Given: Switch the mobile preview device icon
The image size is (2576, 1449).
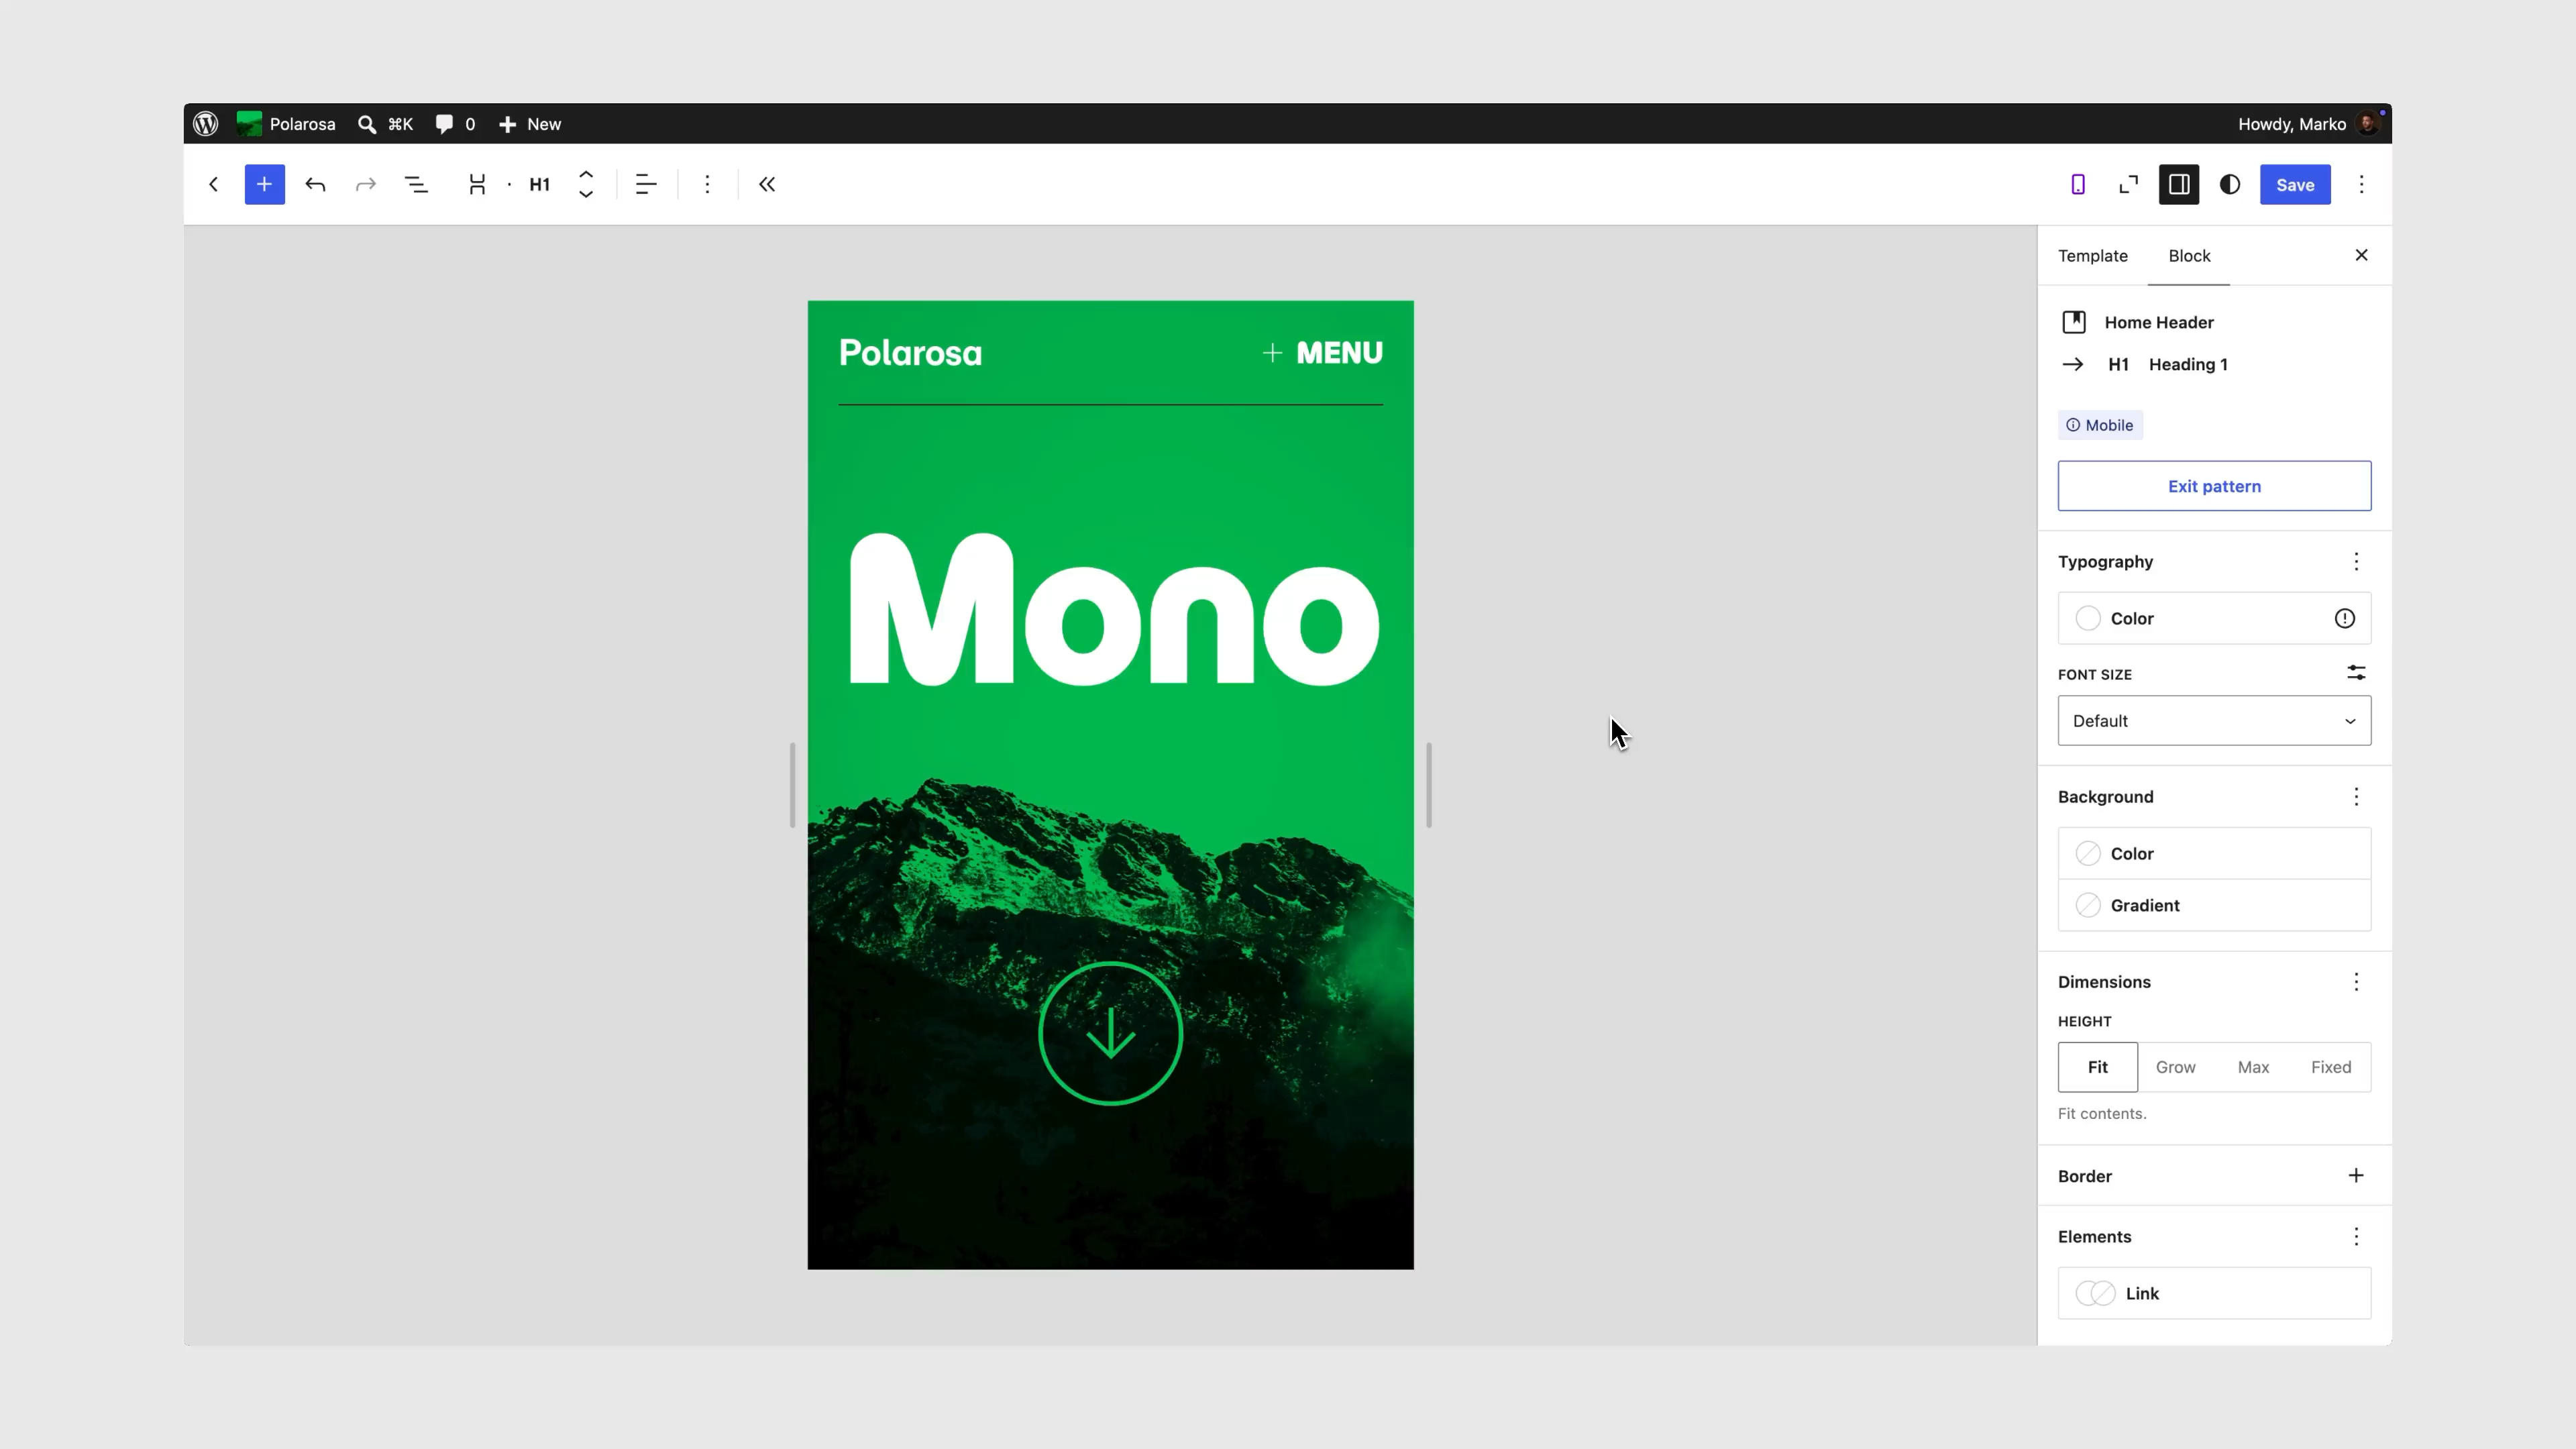Looking at the screenshot, I should 2078,184.
